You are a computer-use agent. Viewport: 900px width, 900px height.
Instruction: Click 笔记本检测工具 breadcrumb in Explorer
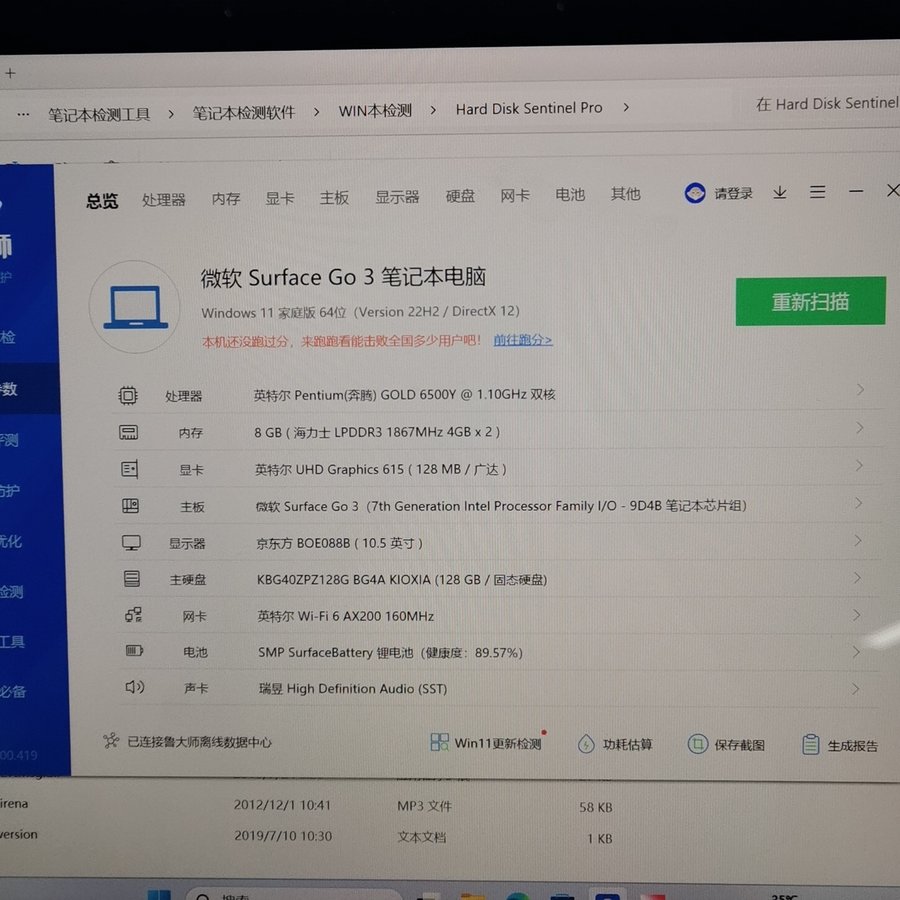[x=99, y=115]
